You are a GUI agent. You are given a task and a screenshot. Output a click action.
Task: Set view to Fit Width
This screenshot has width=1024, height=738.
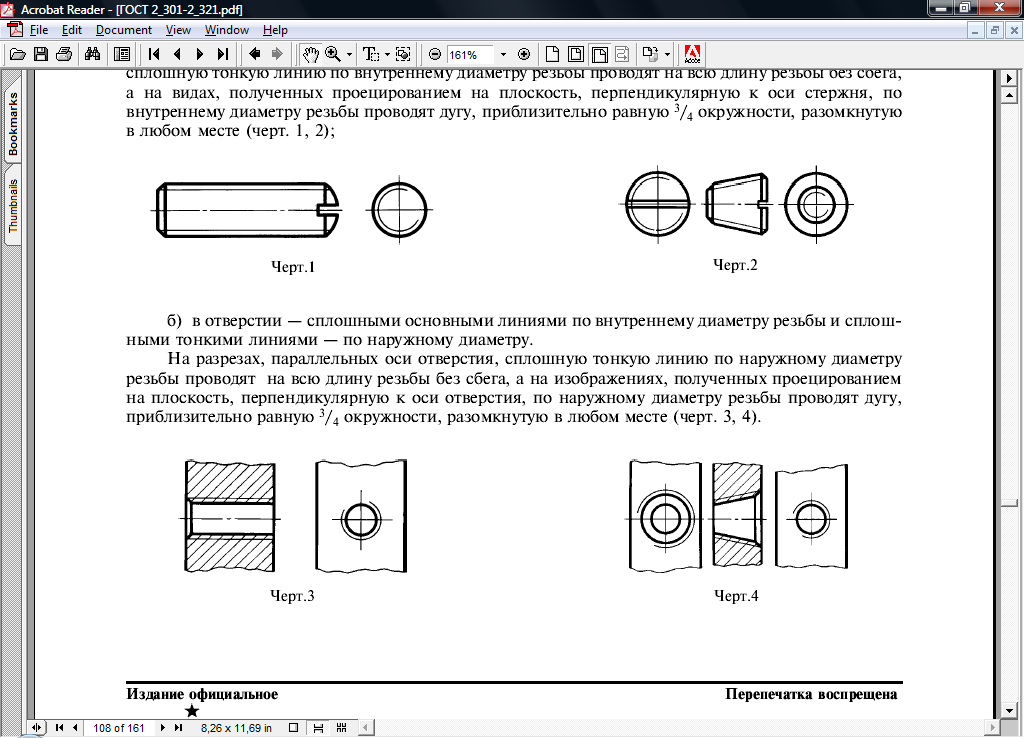click(599, 54)
